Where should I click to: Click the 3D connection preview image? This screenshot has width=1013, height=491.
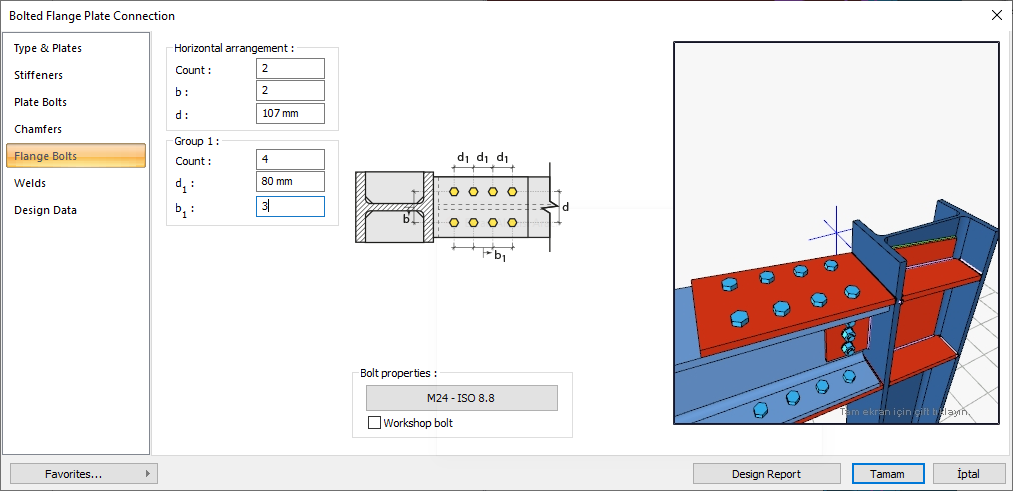coord(836,232)
